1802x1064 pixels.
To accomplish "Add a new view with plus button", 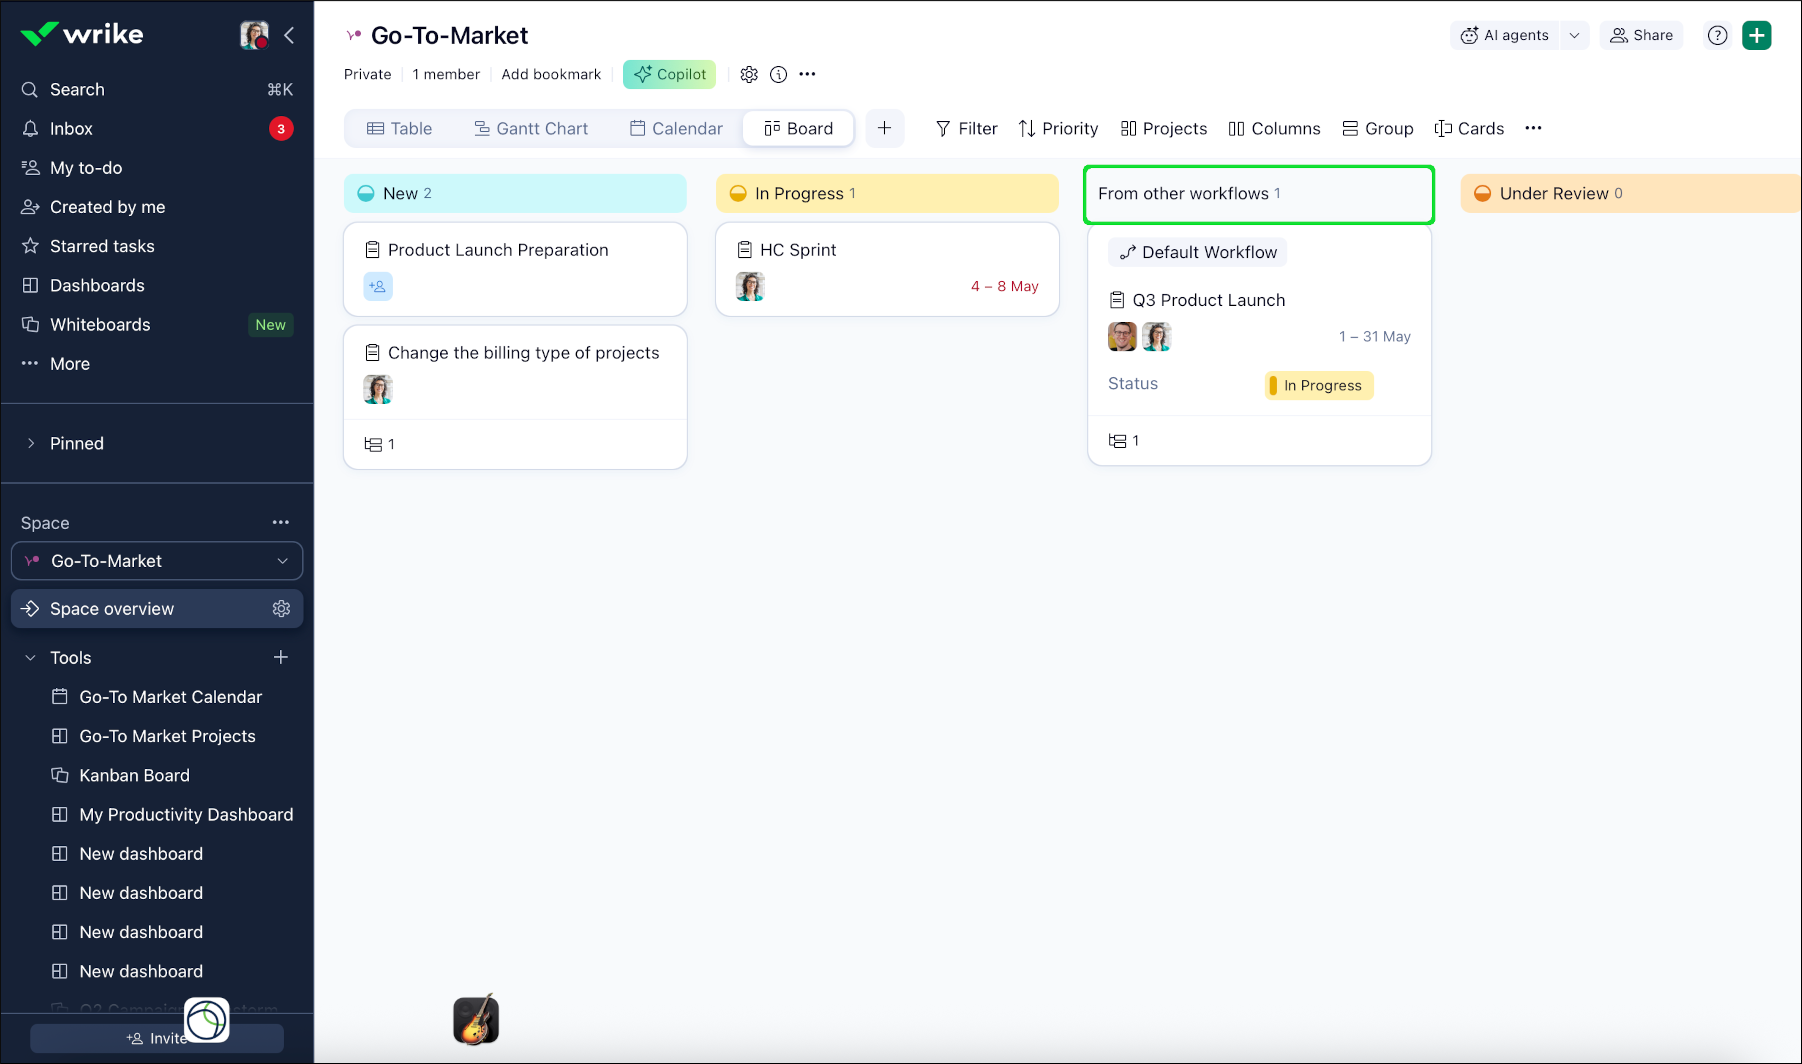I will coord(884,128).
